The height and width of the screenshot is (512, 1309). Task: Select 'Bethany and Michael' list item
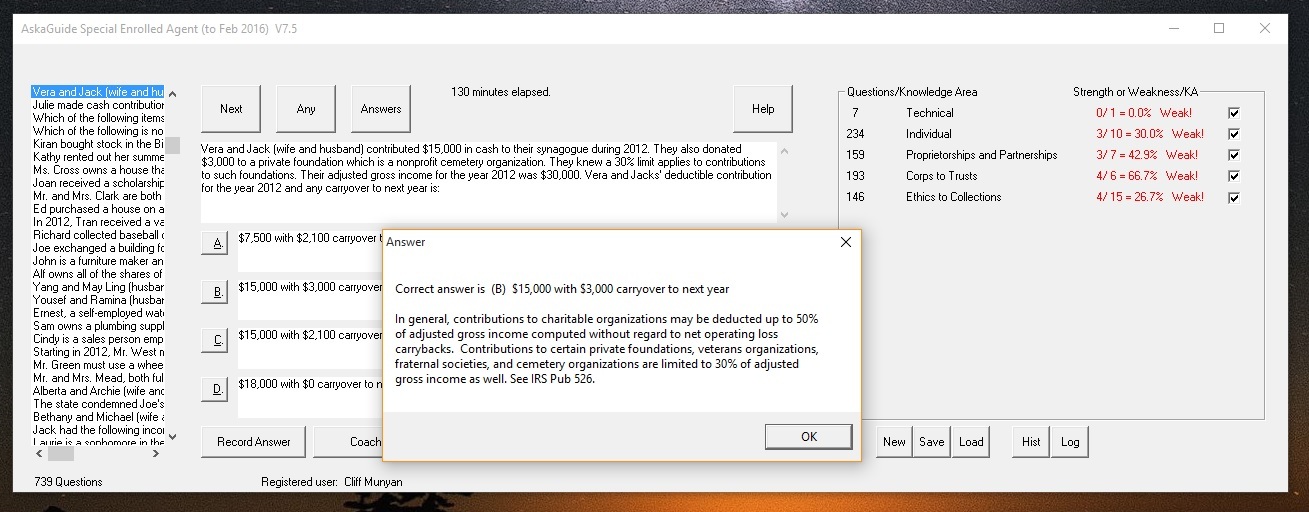[98, 417]
